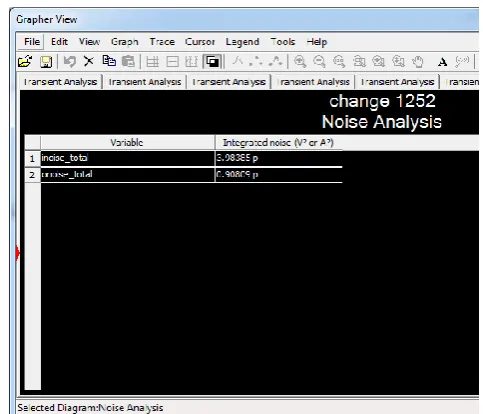Open the Help menu
Viewport: 483px width, 414px height.
coord(317,42)
